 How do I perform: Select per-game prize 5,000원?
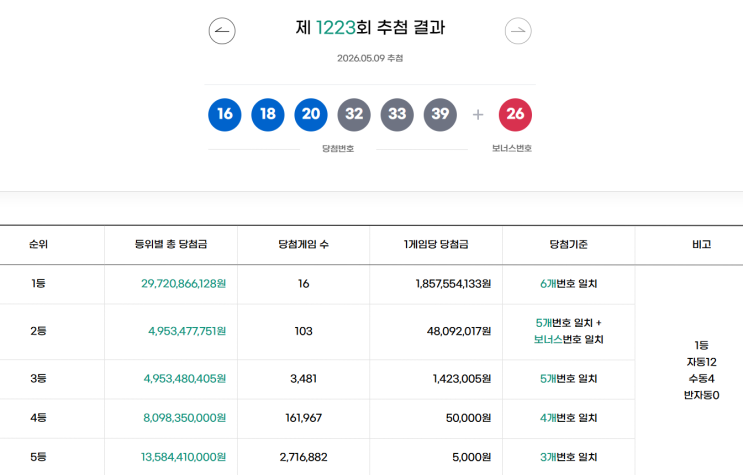471,457
